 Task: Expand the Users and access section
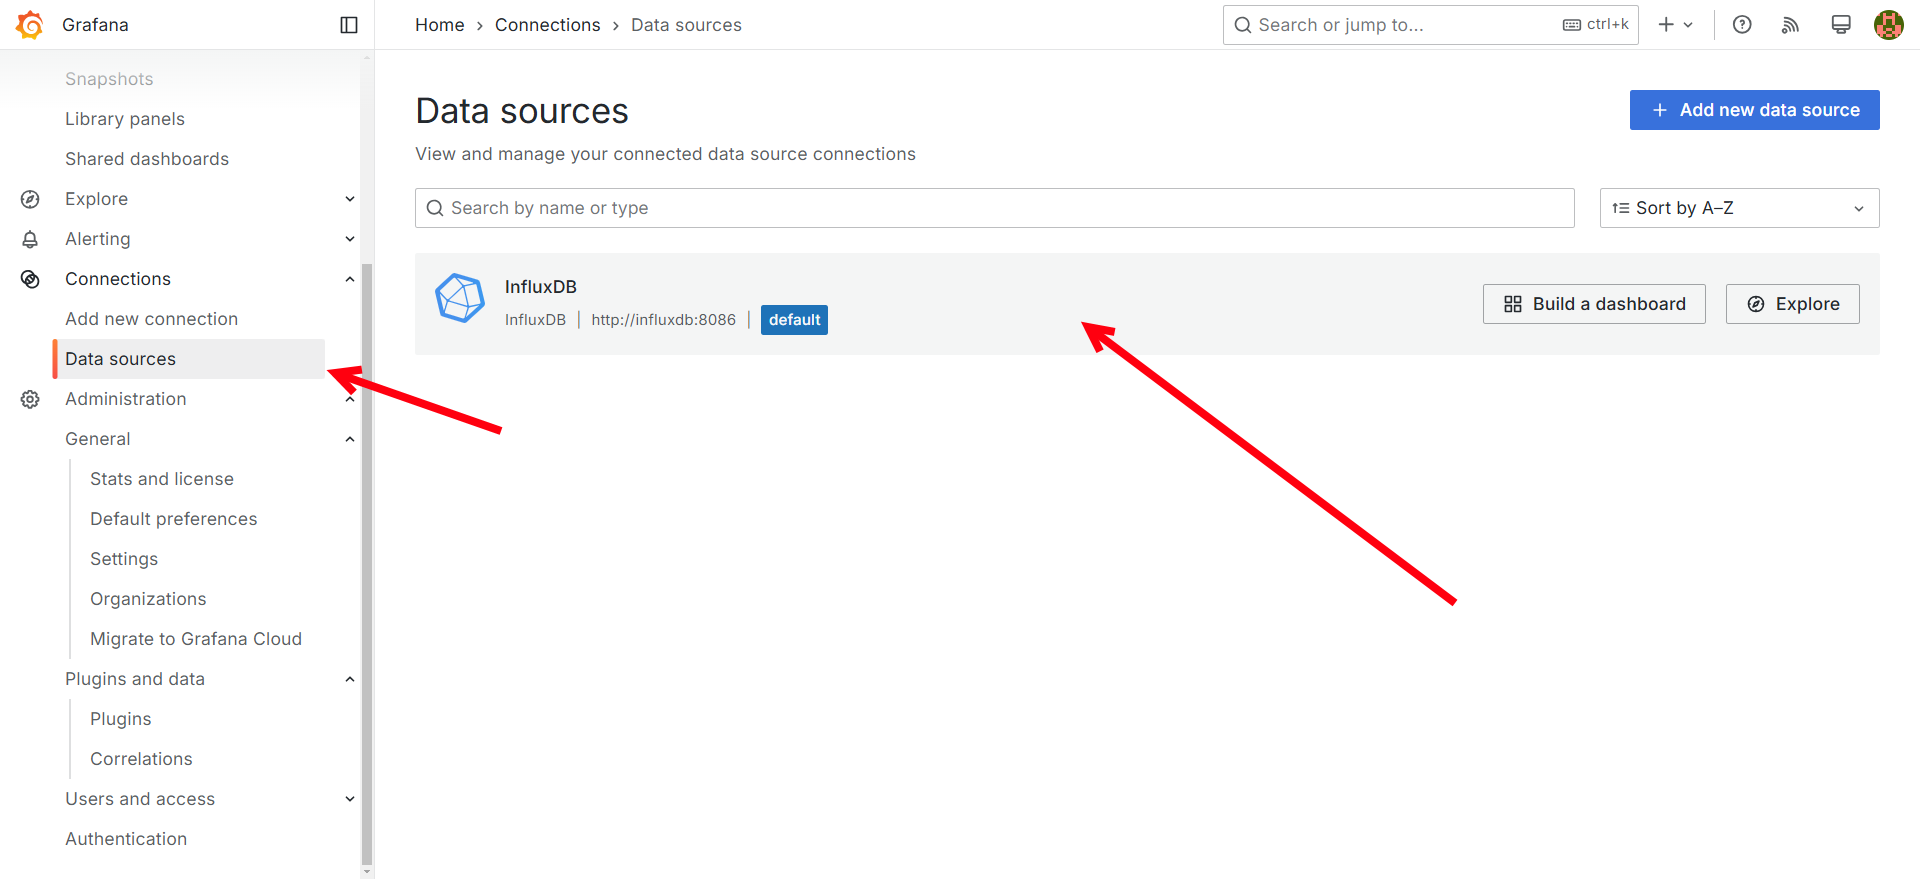350,799
